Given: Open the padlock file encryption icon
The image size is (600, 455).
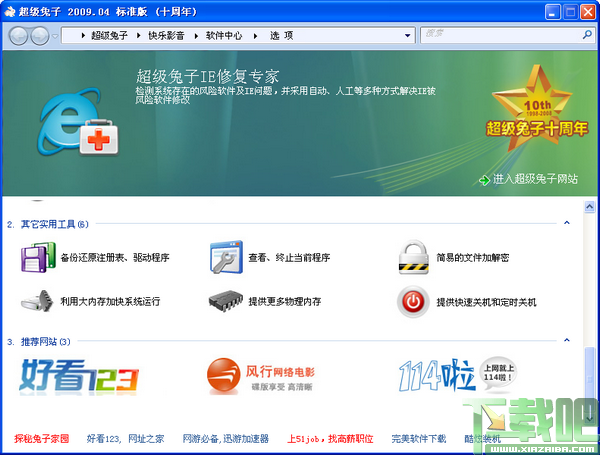Looking at the screenshot, I should click(x=413, y=257).
